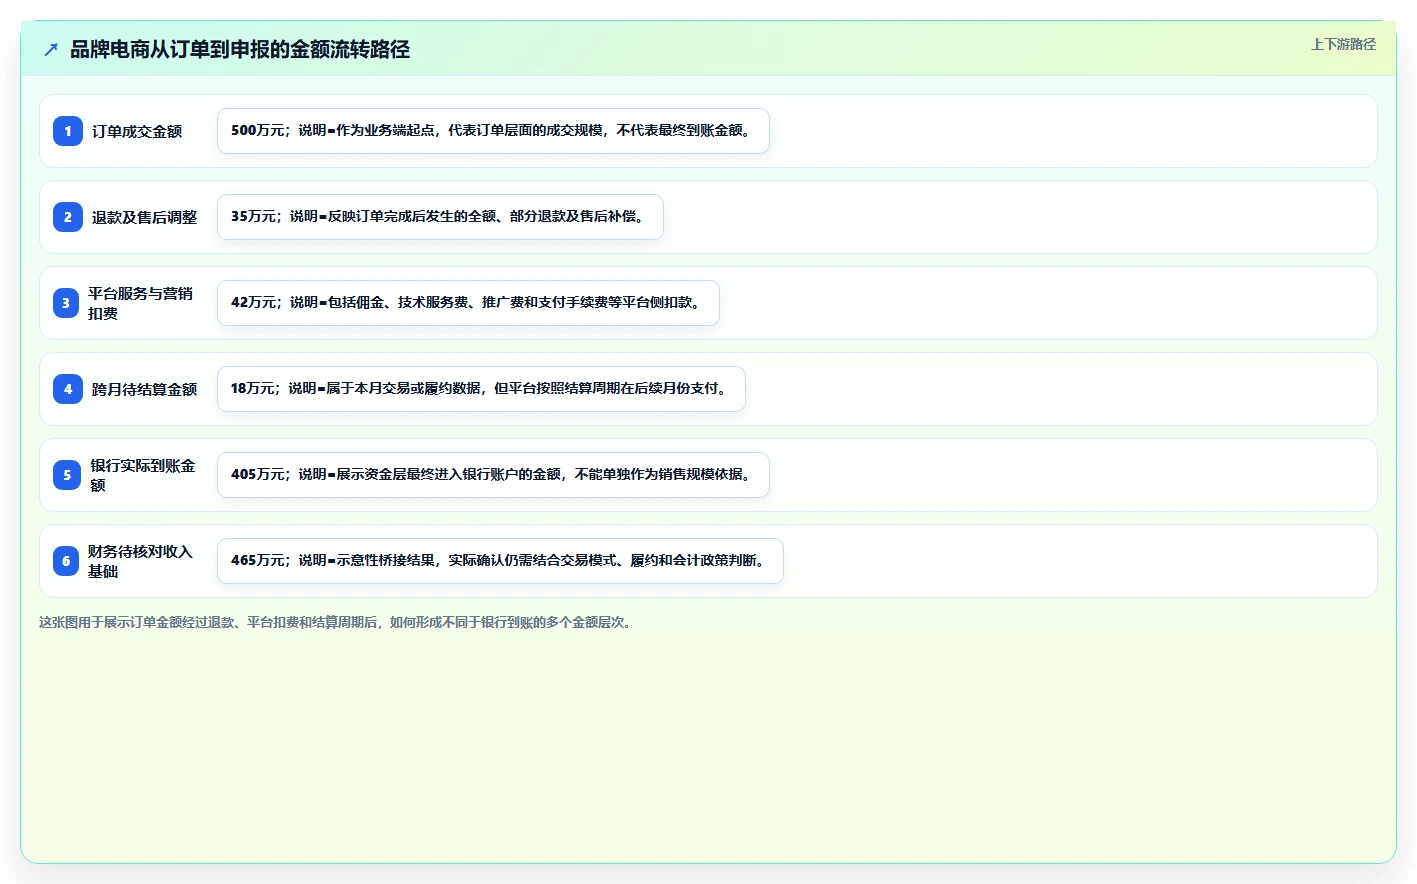Image resolution: width=1417 pixels, height=884 pixels.
Task: Click the 上下游路径 label
Action: click(x=1343, y=44)
